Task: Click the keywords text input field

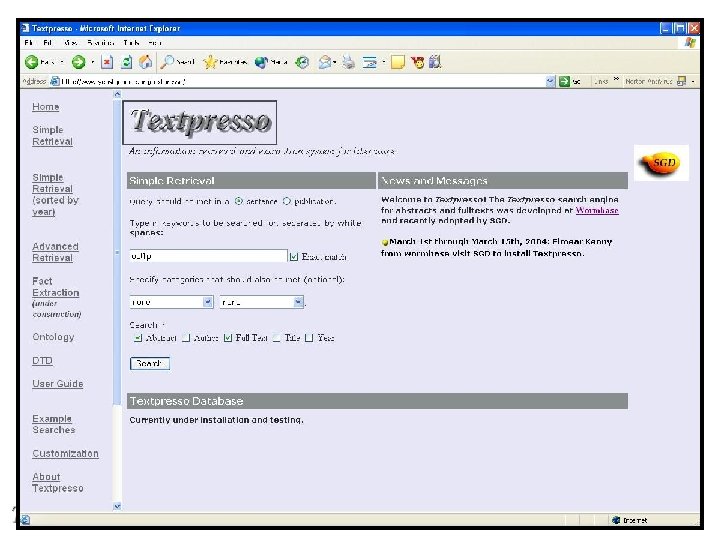Action: tap(208, 256)
